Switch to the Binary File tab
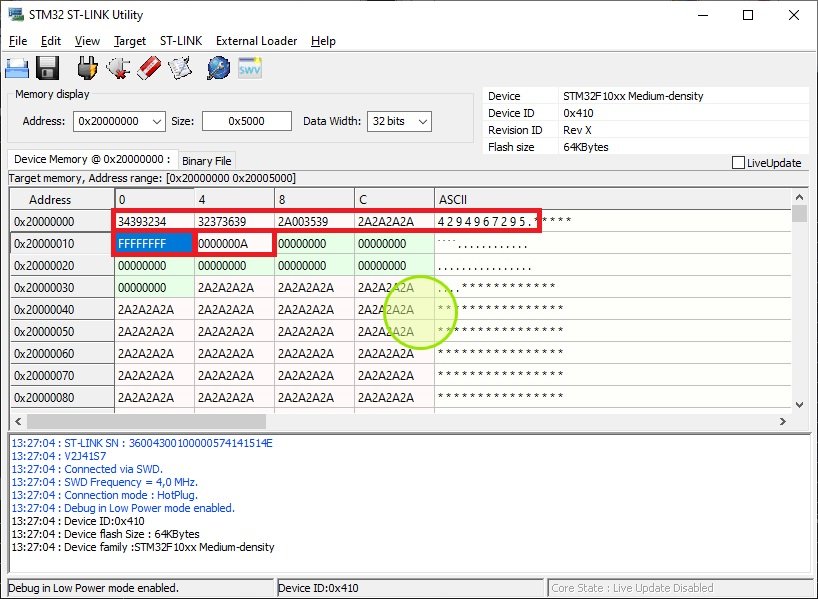Image resolution: width=818 pixels, height=599 pixels. pos(207,161)
